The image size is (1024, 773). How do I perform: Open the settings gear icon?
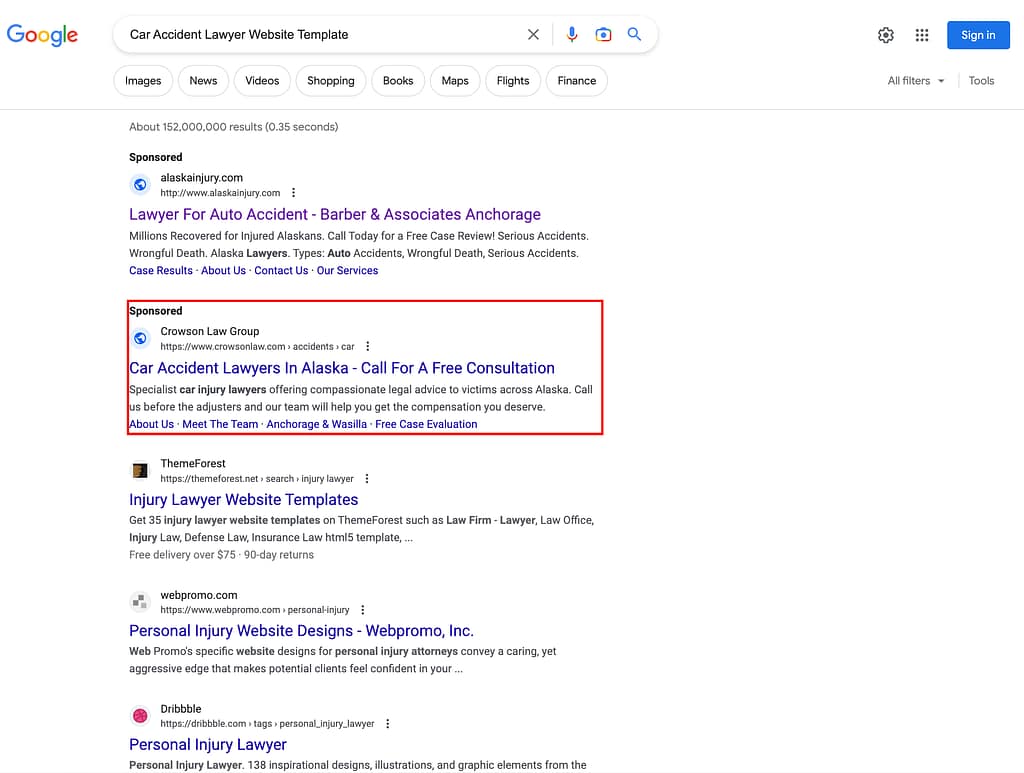point(886,35)
